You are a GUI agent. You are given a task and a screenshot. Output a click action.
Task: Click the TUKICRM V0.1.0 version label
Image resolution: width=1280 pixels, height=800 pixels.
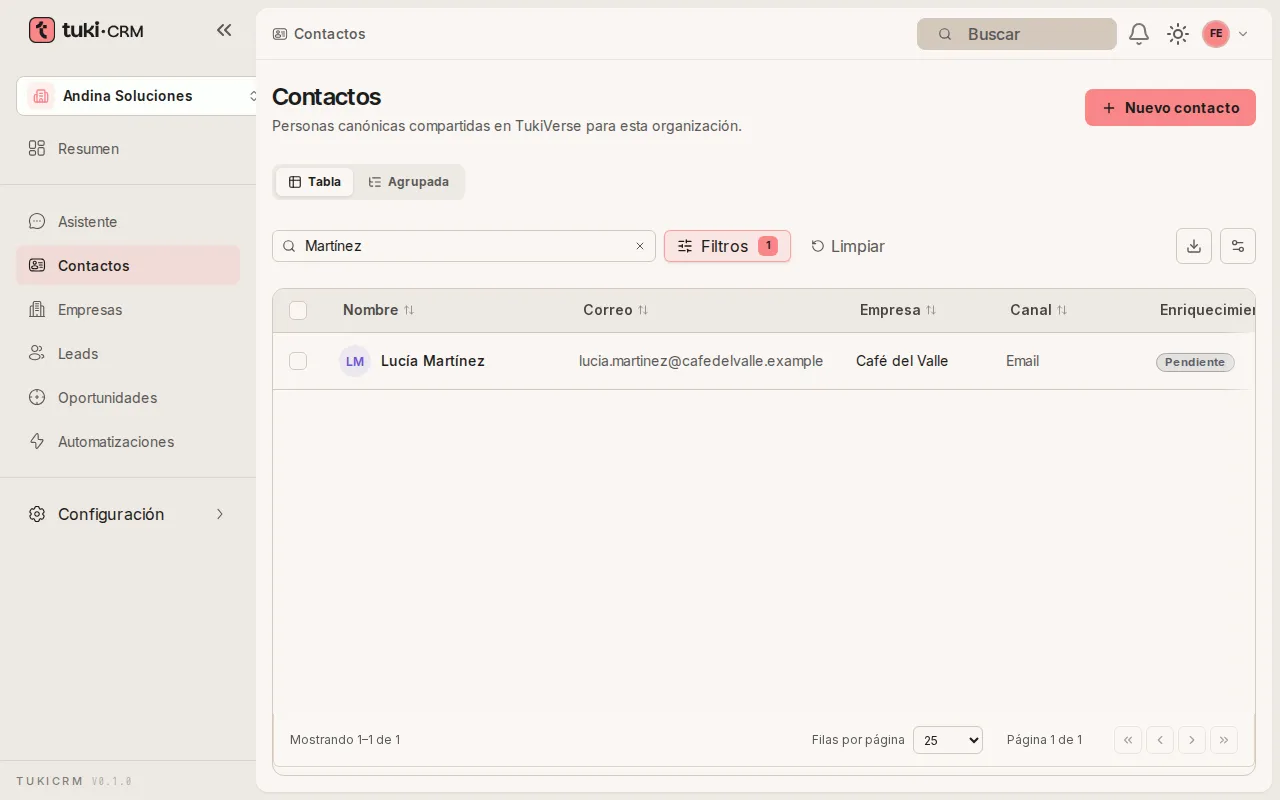click(x=74, y=781)
